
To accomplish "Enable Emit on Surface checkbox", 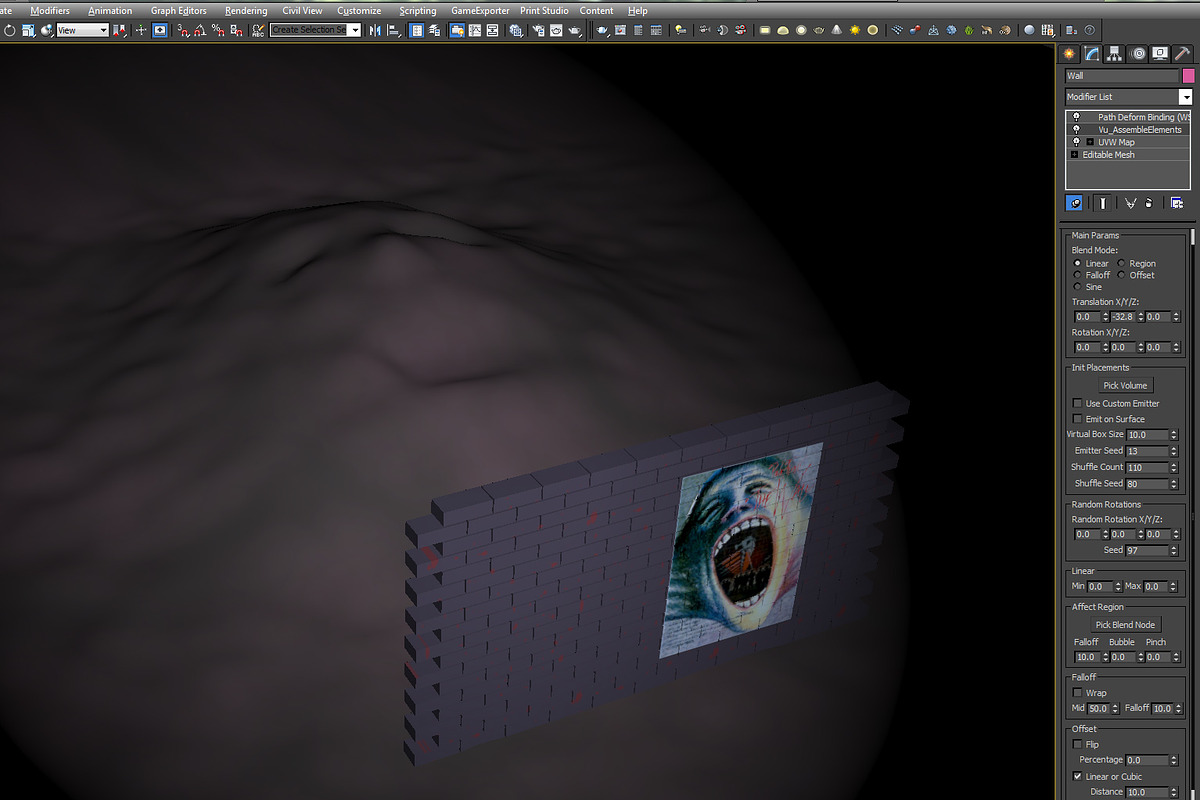I will pyautogui.click(x=1077, y=419).
